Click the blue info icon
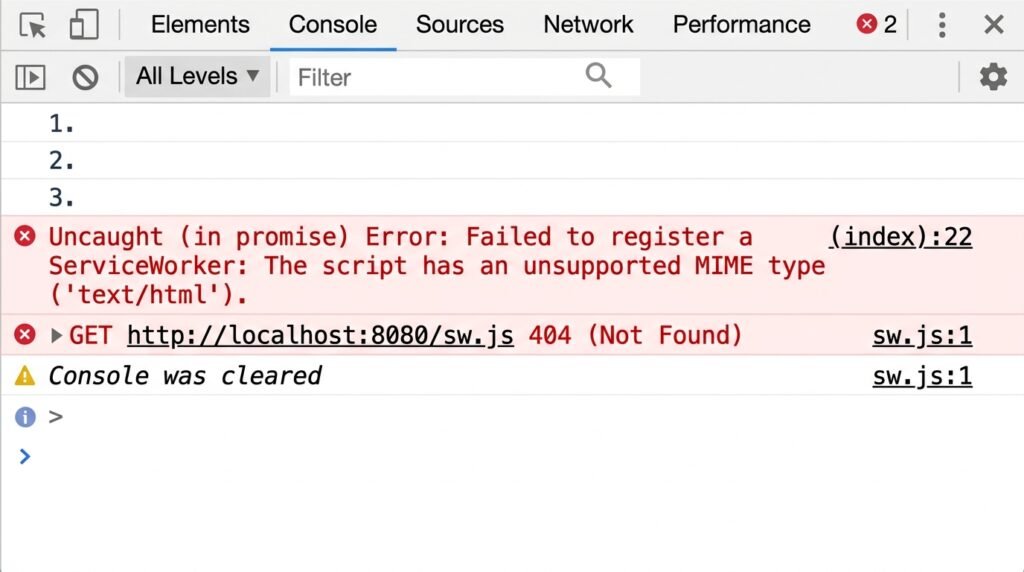 (x=25, y=417)
